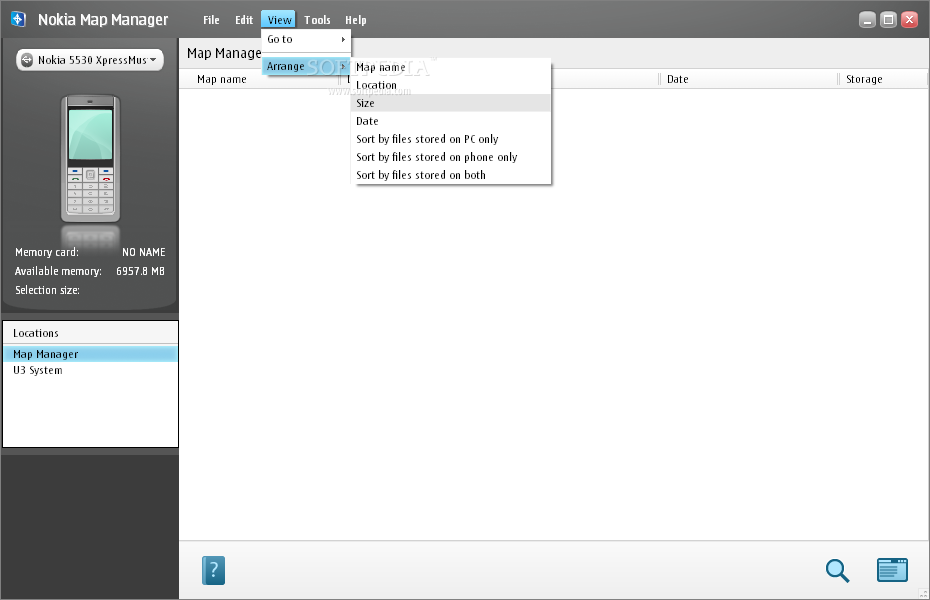
Task: Open the Tools menu
Action: click(317, 20)
